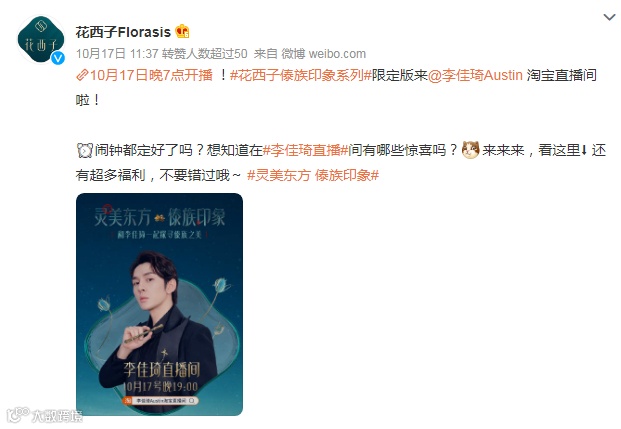Open hashtag #灵美东方 傣族印象#
This screenshot has width=621, height=429.
pyautogui.click(x=313, y=175)
